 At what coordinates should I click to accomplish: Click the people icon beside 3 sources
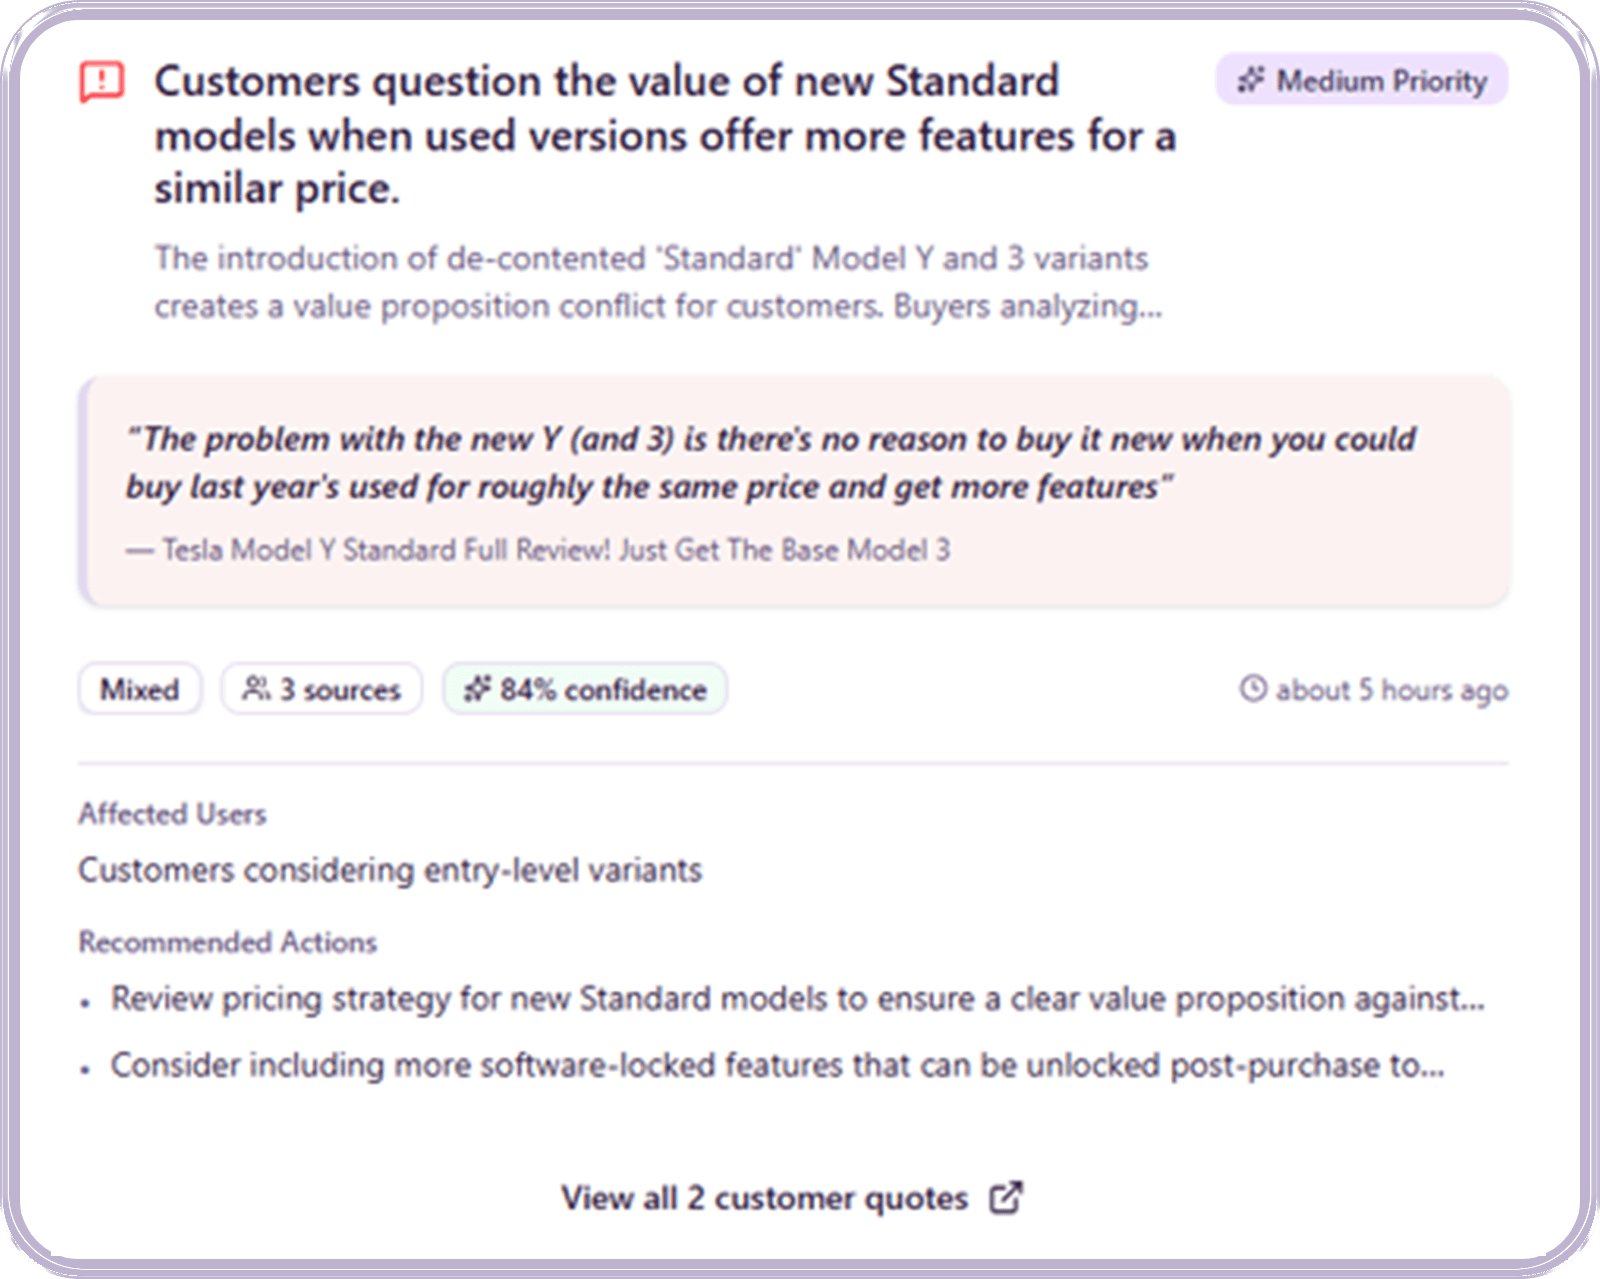click(256, 689)
